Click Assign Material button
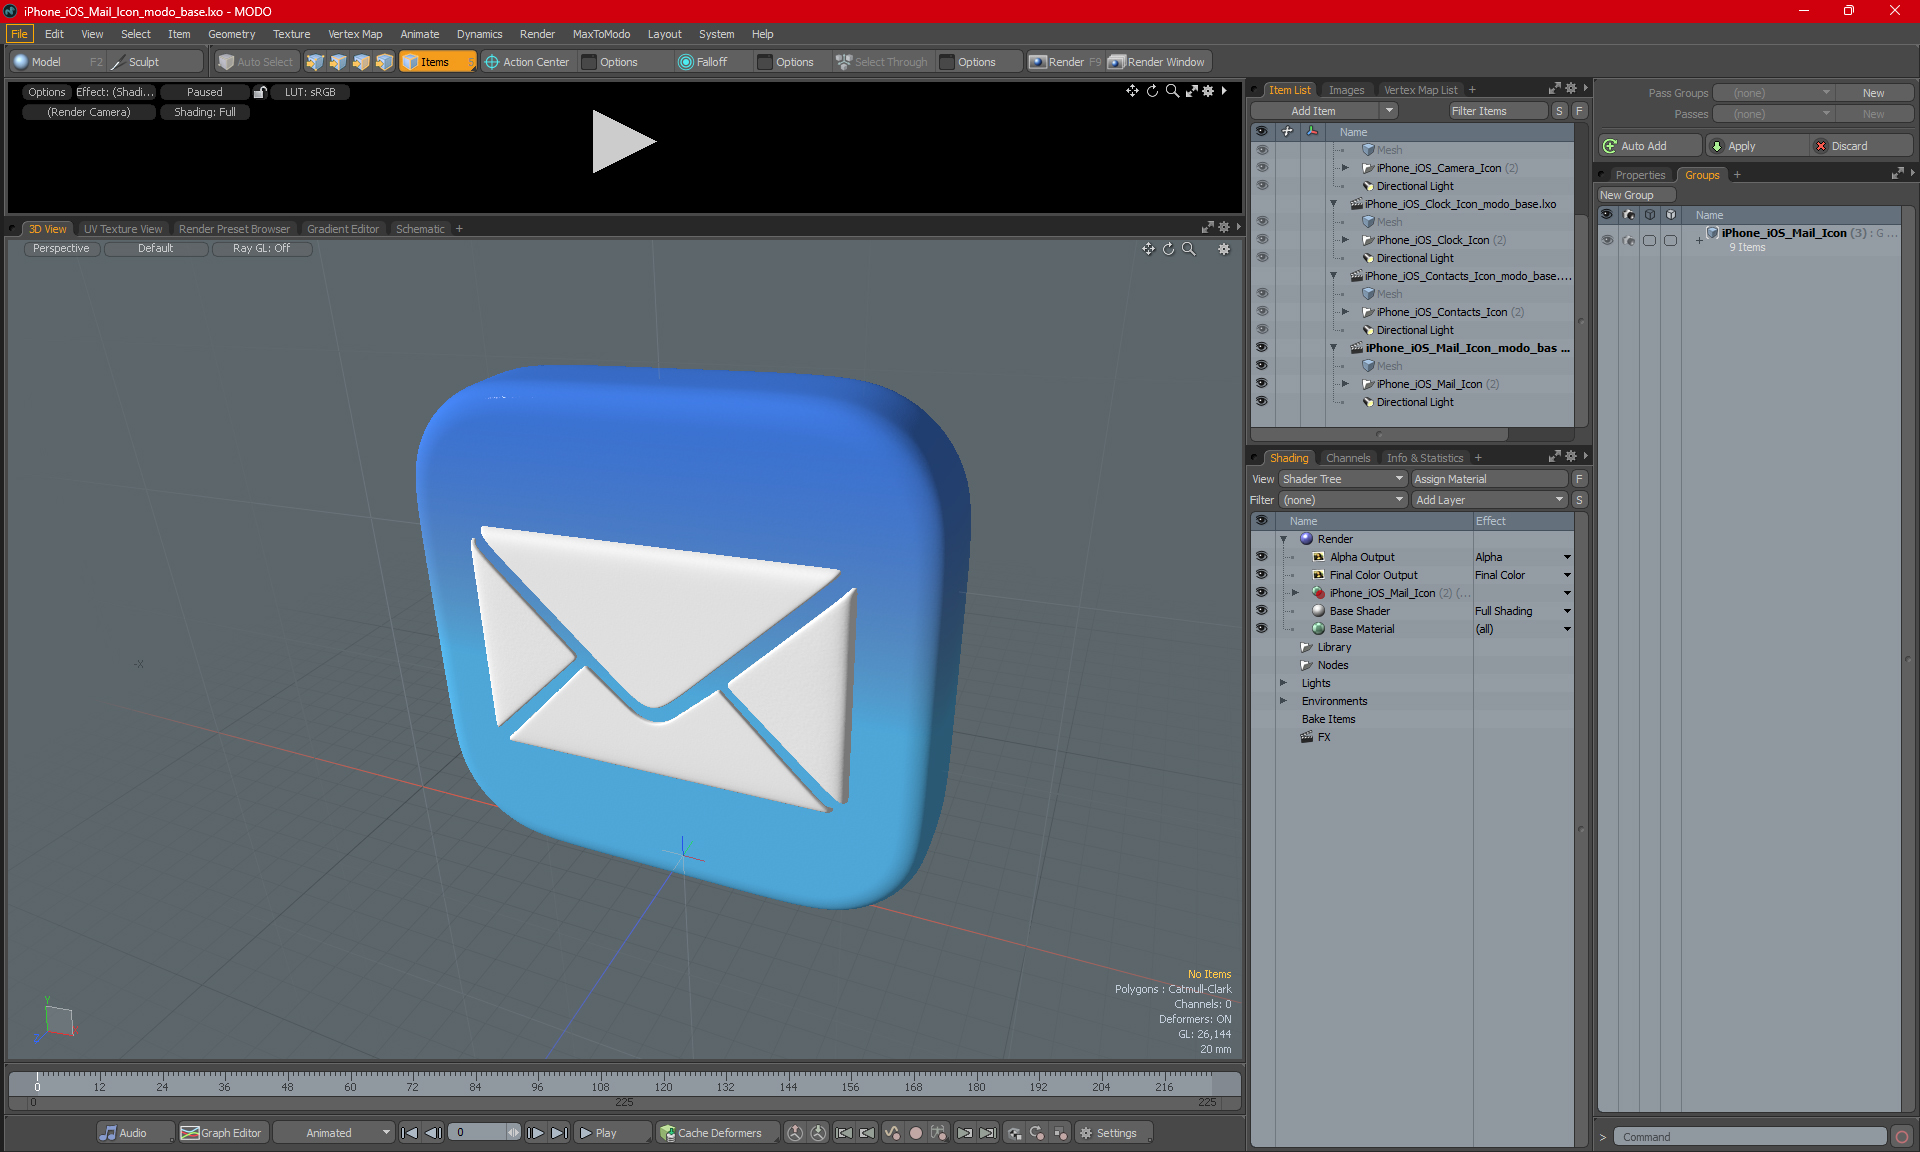This screenshot has width=1920, height=1152. click(1489, 479)
